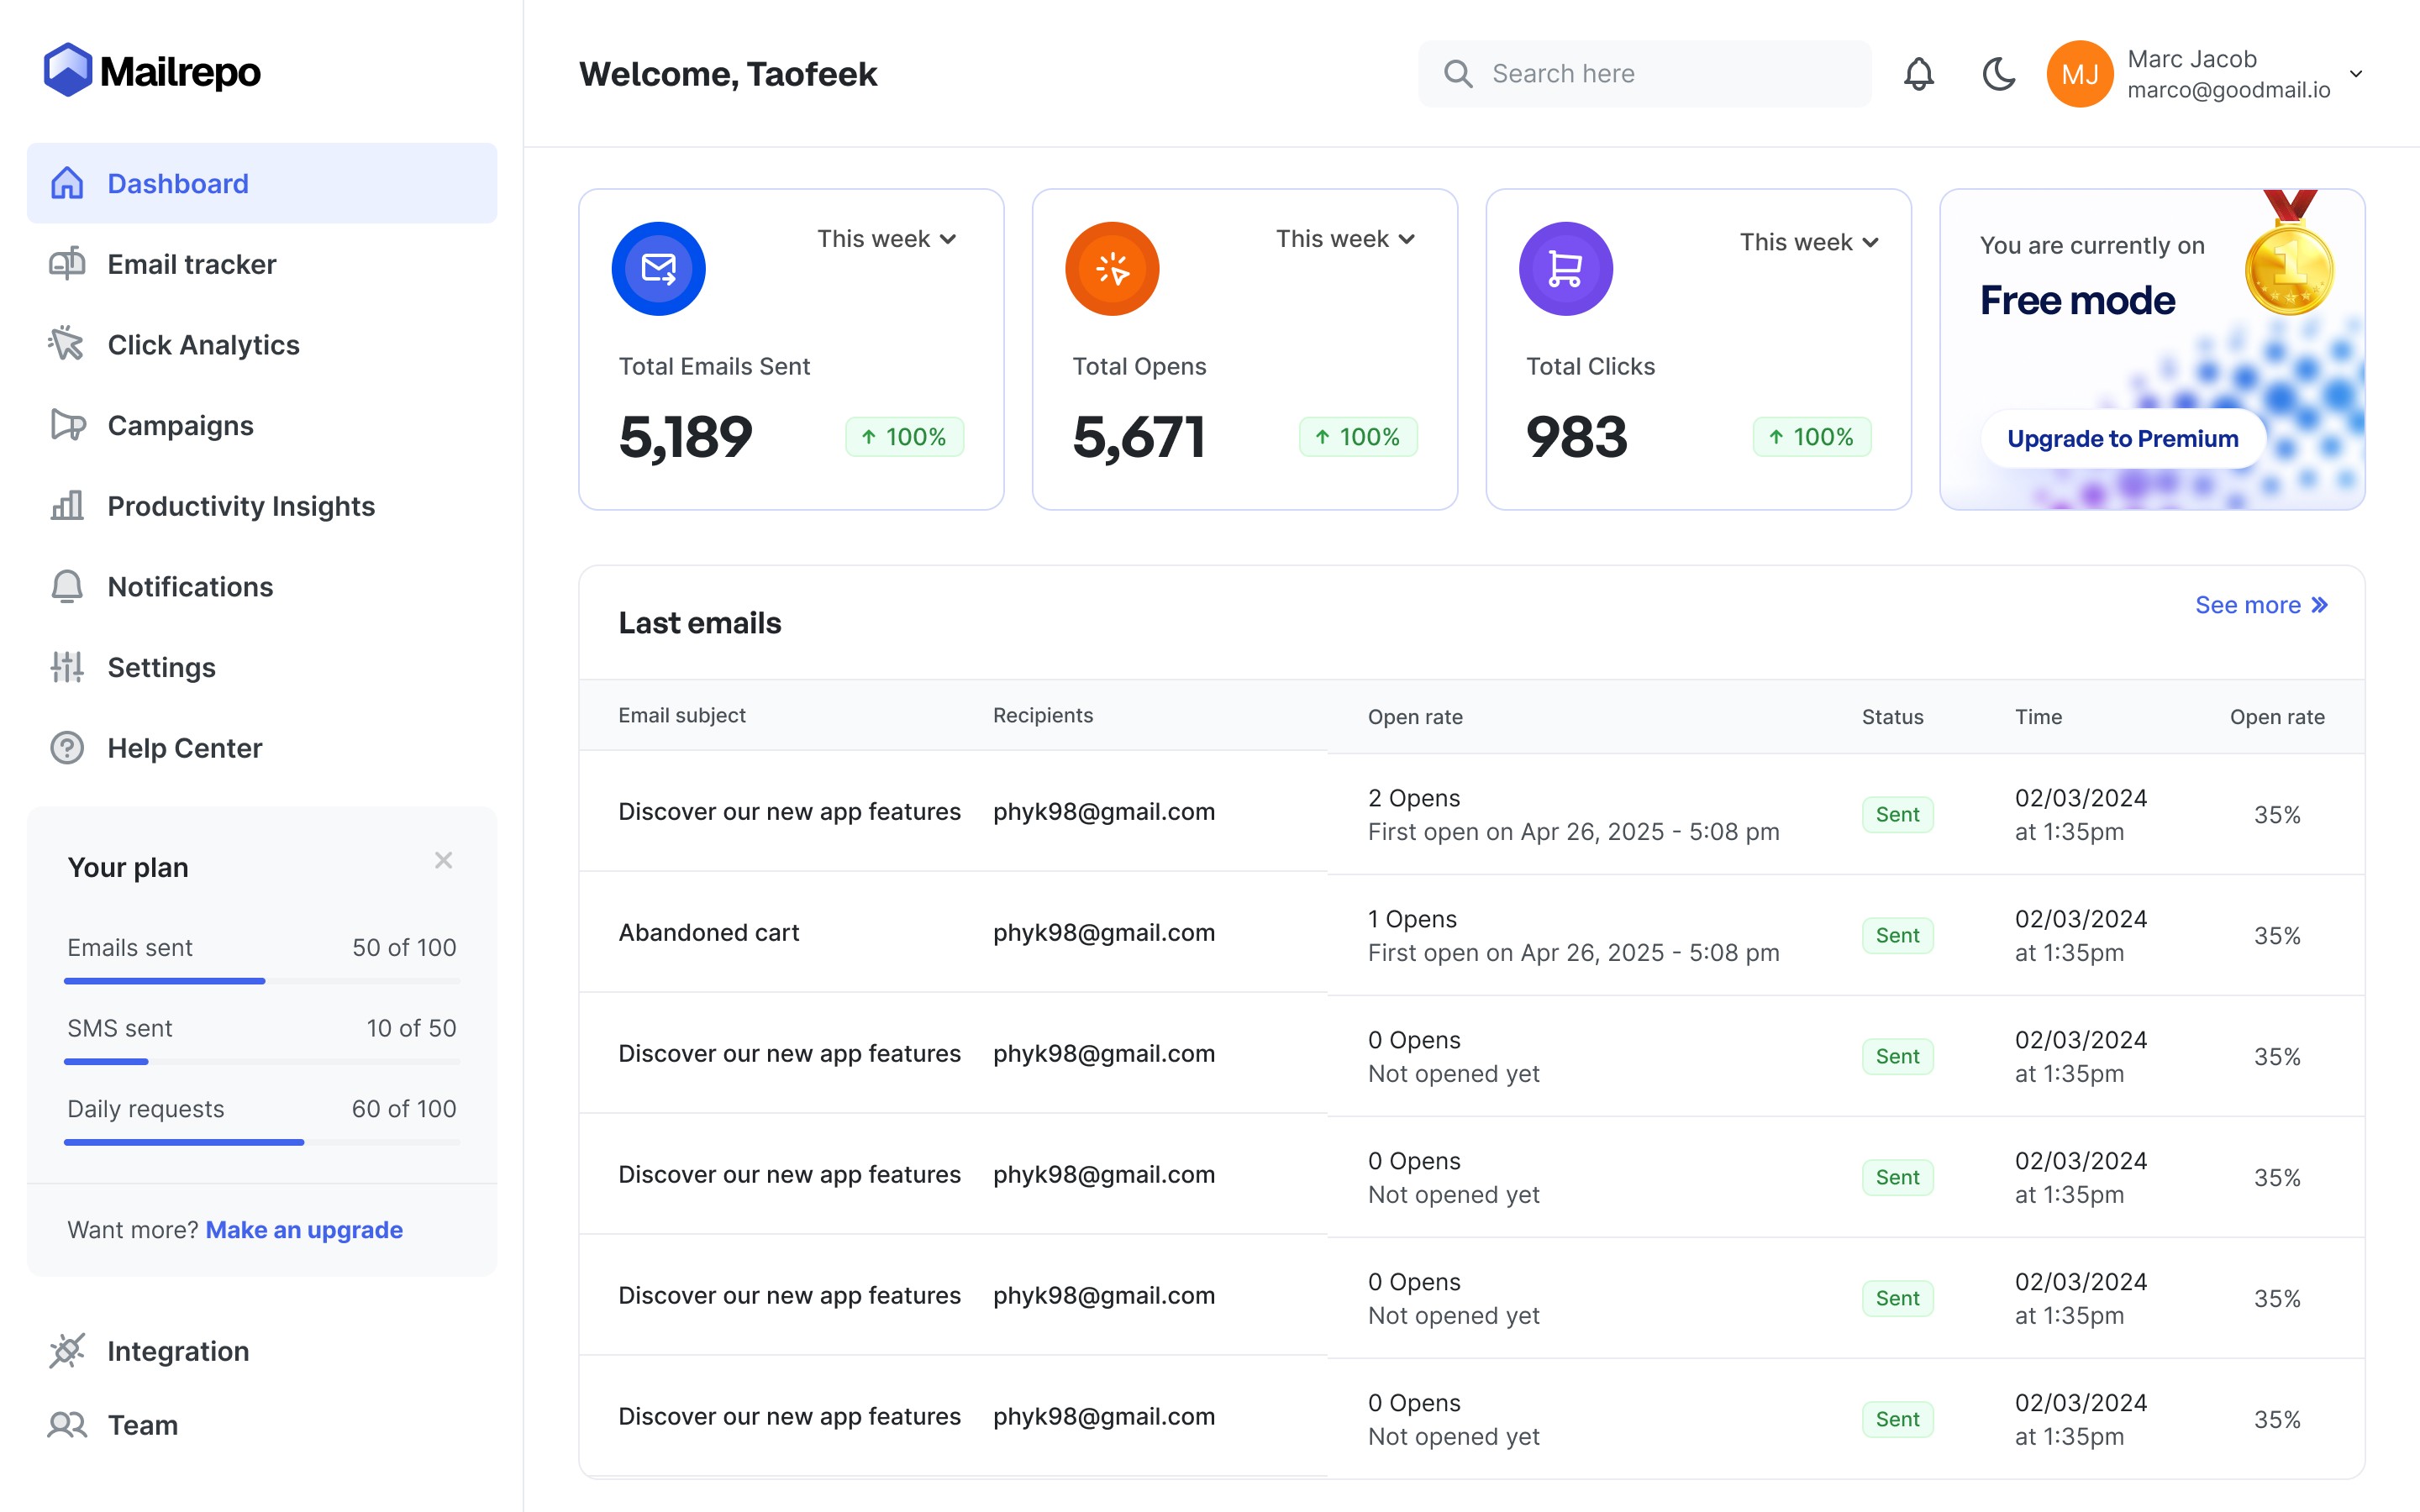This screenshot has width=2420, height=1512.
Task: Click the notification bell icon in header
Action: pos(1918,74)
